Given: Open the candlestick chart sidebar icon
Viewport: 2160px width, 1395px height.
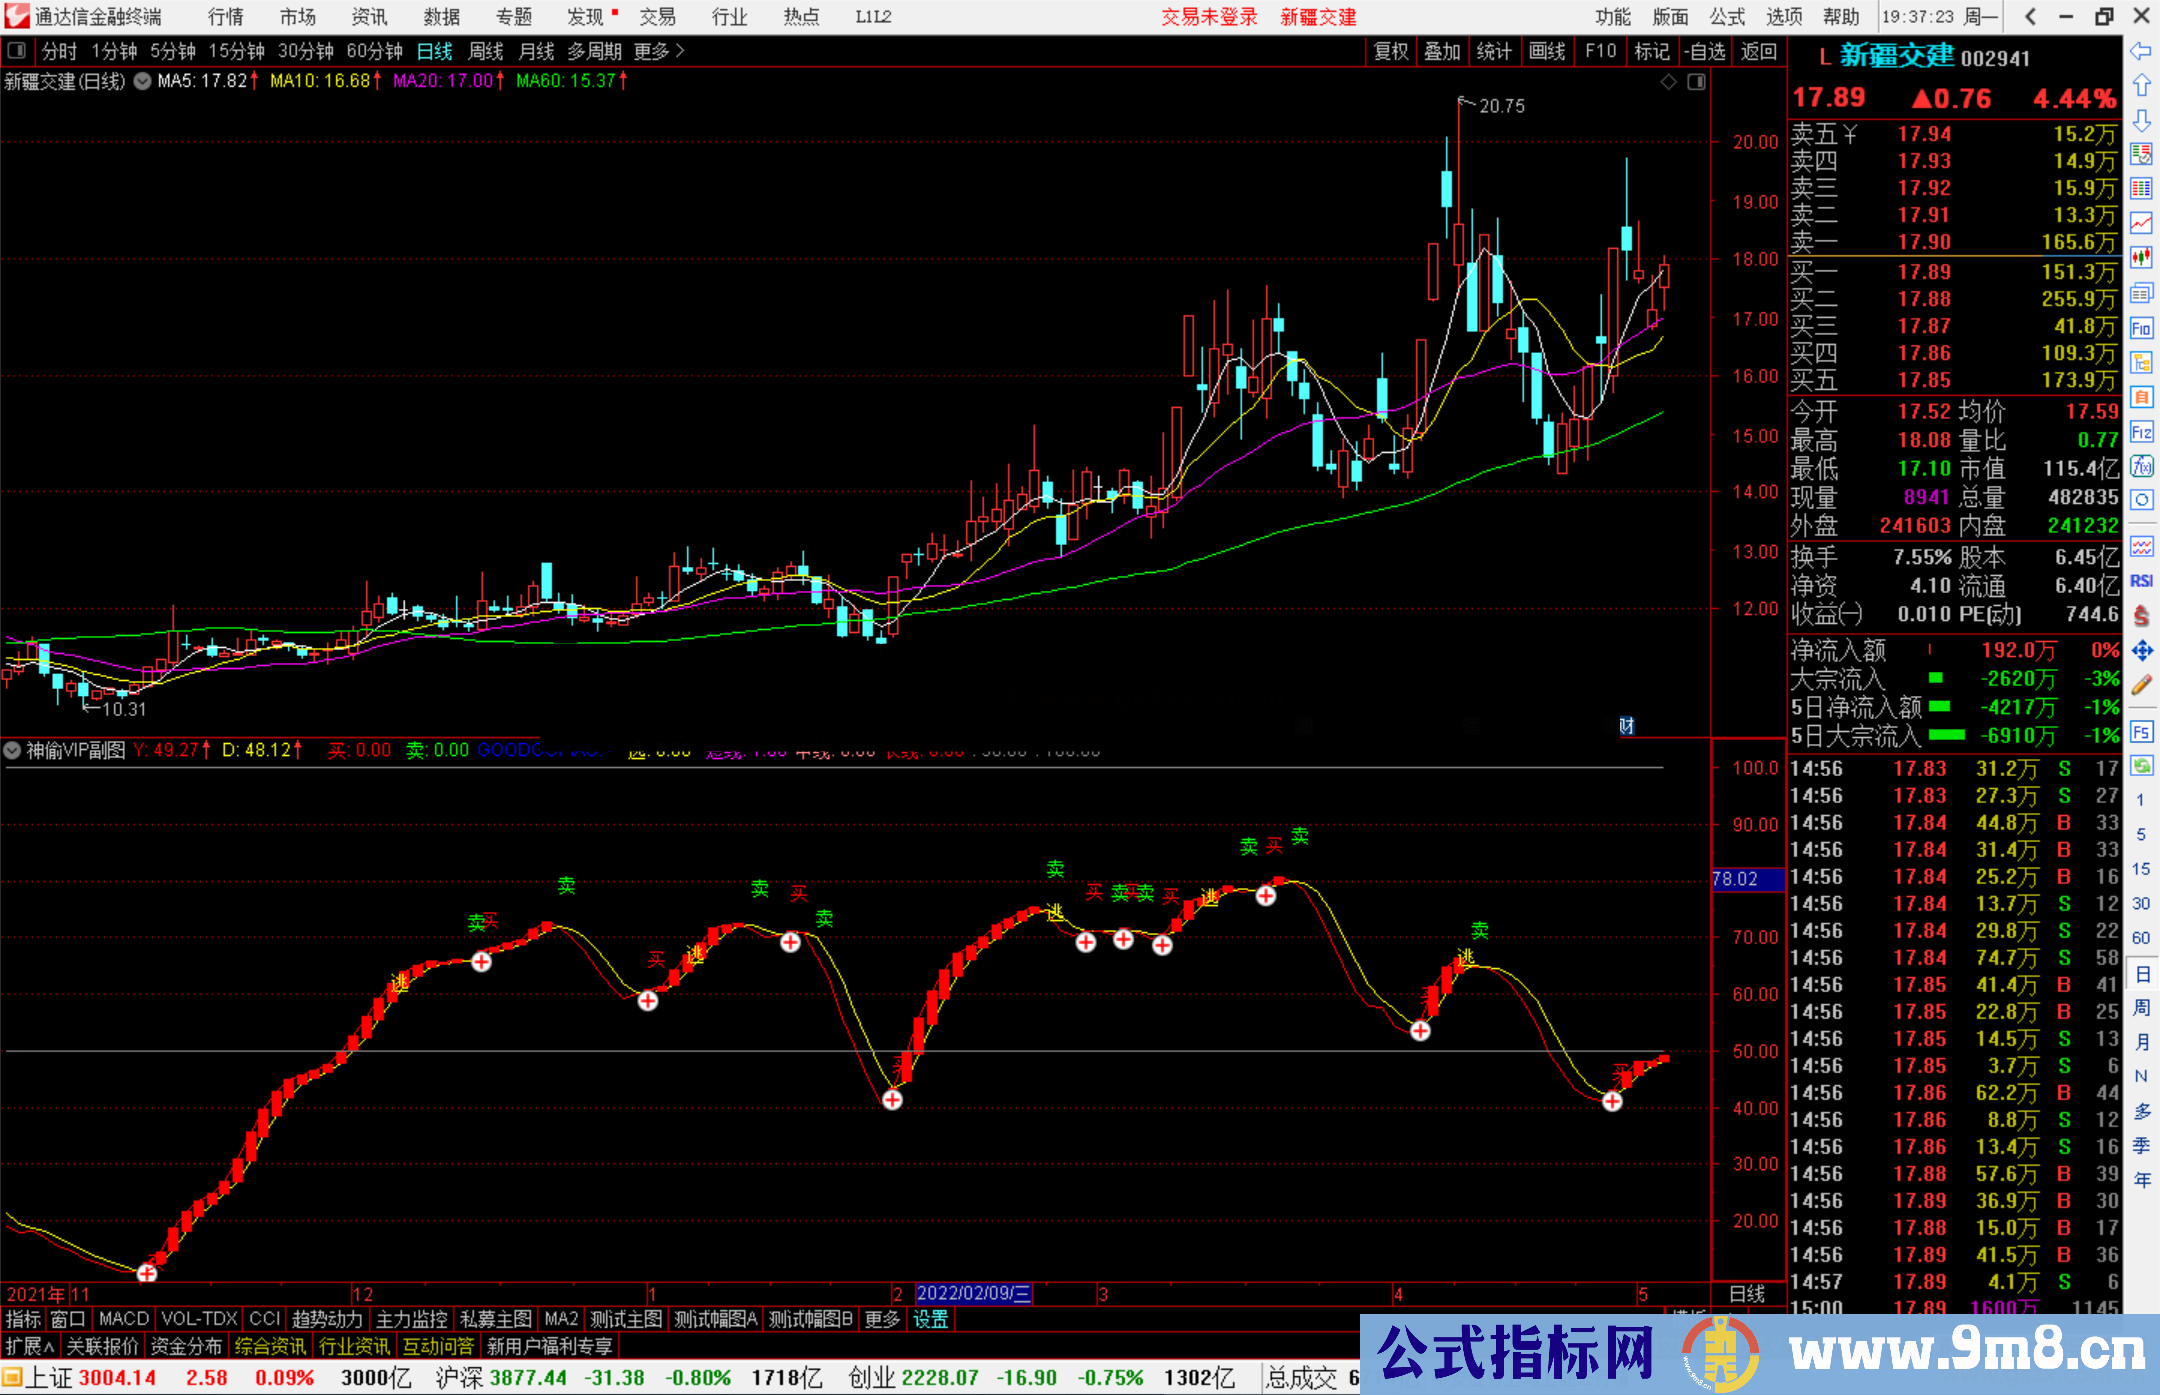Looking at the screenshot, I should point(2141,257).
